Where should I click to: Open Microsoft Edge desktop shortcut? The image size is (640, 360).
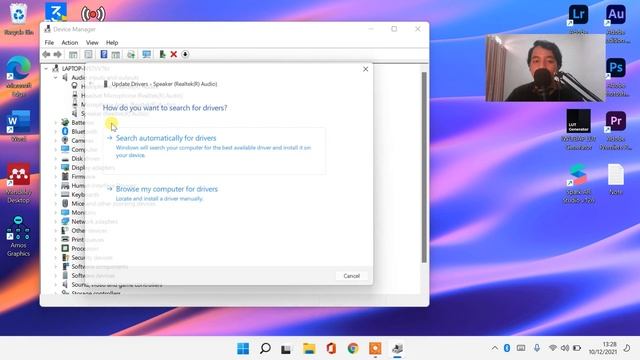18,76
